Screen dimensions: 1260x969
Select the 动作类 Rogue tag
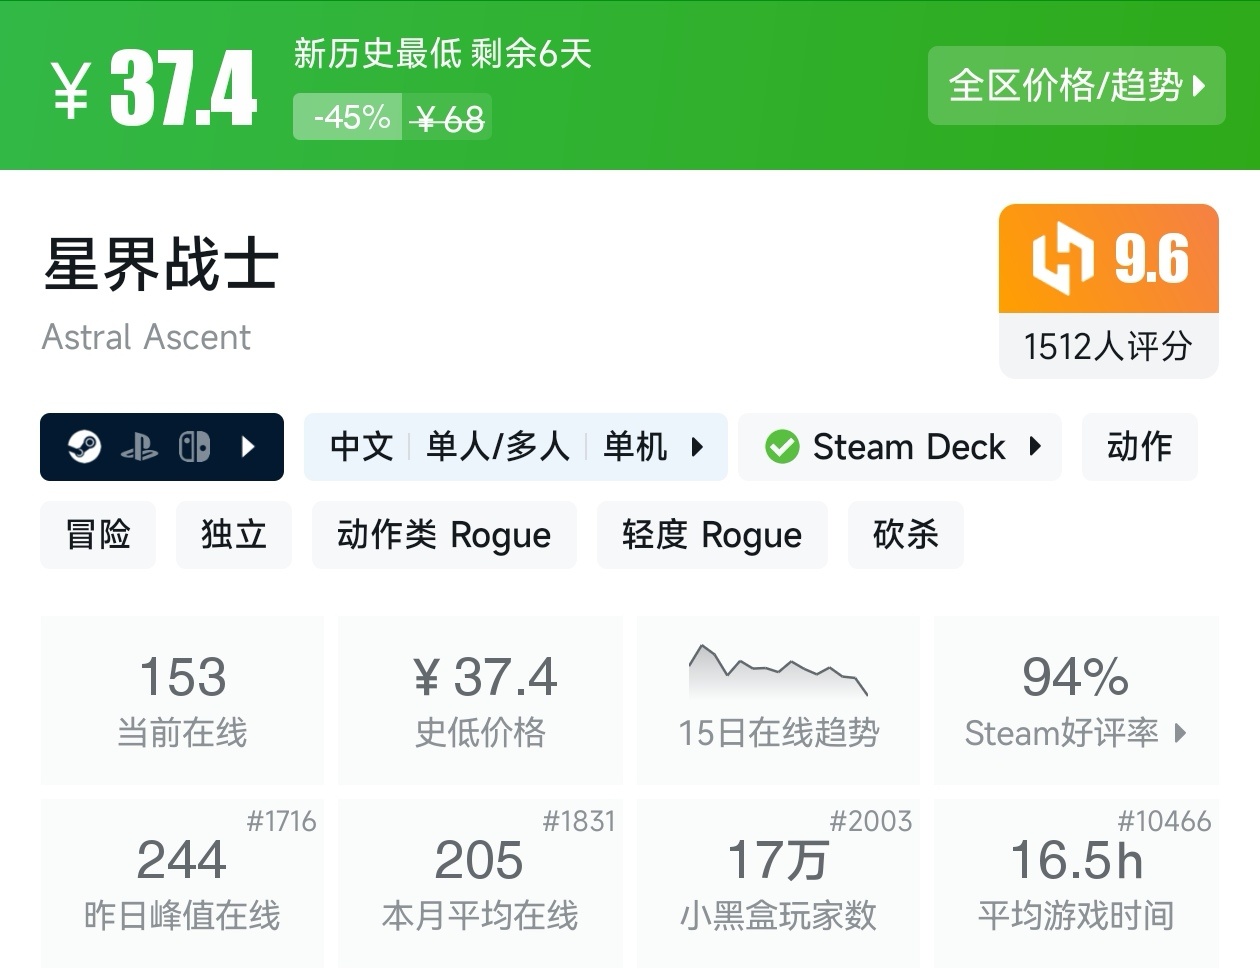(x=444, y=535)
